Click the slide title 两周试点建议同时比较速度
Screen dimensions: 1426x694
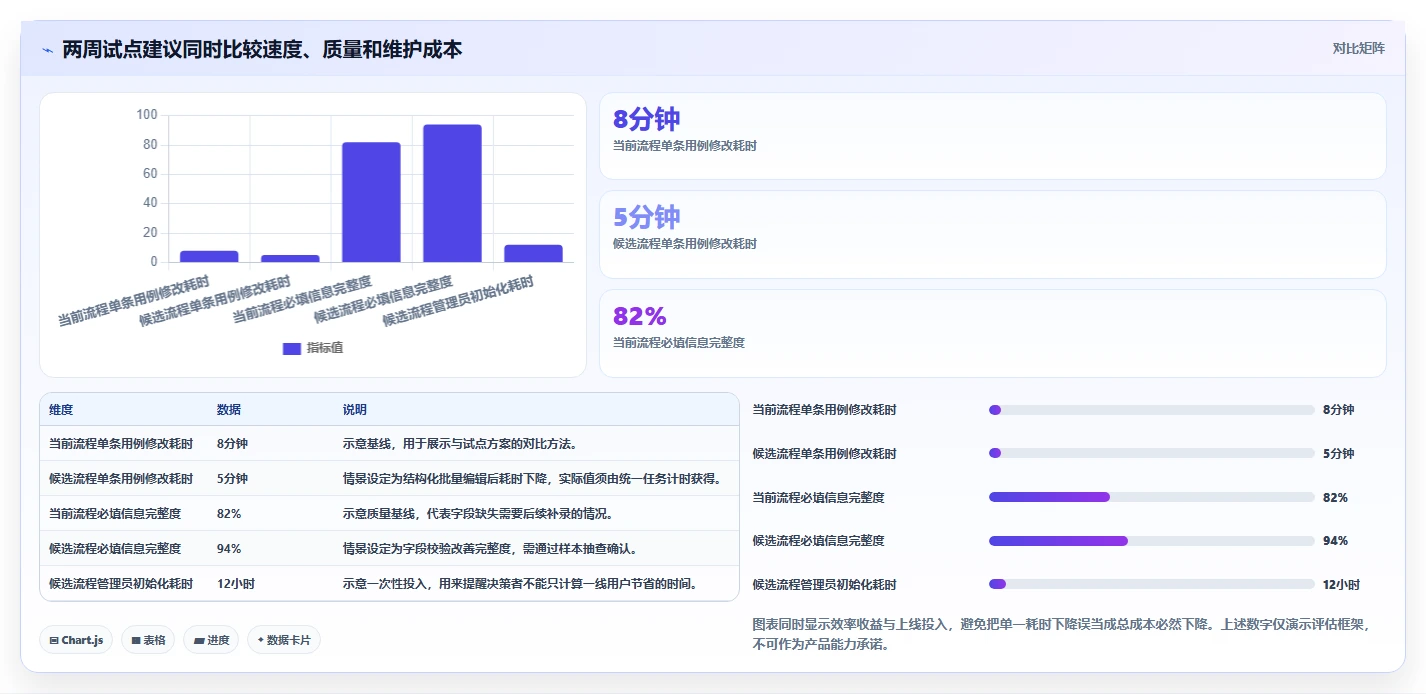(262, 49)
